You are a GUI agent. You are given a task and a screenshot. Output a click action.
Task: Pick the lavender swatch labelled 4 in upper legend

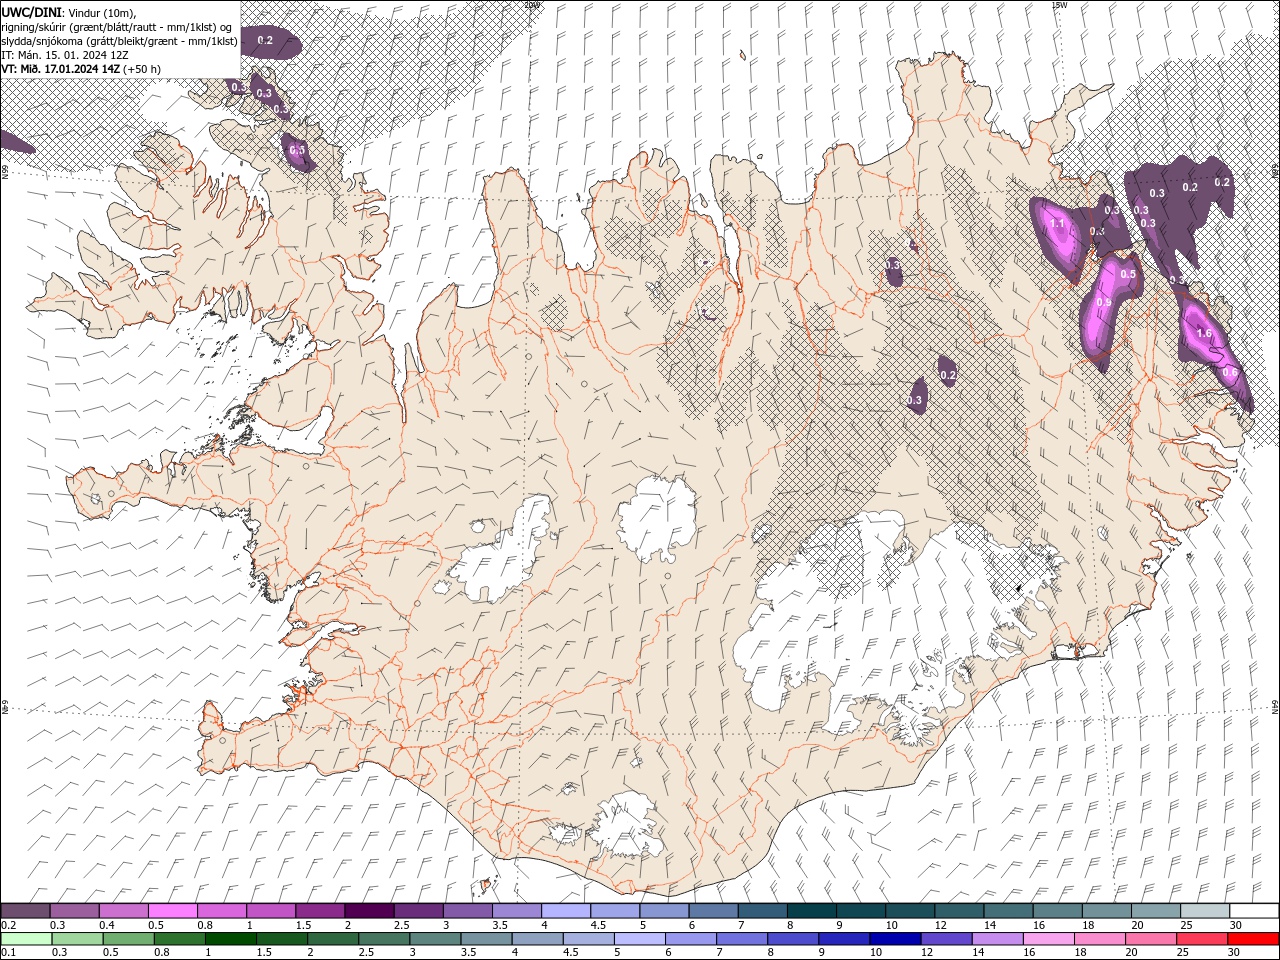(566, 911)
